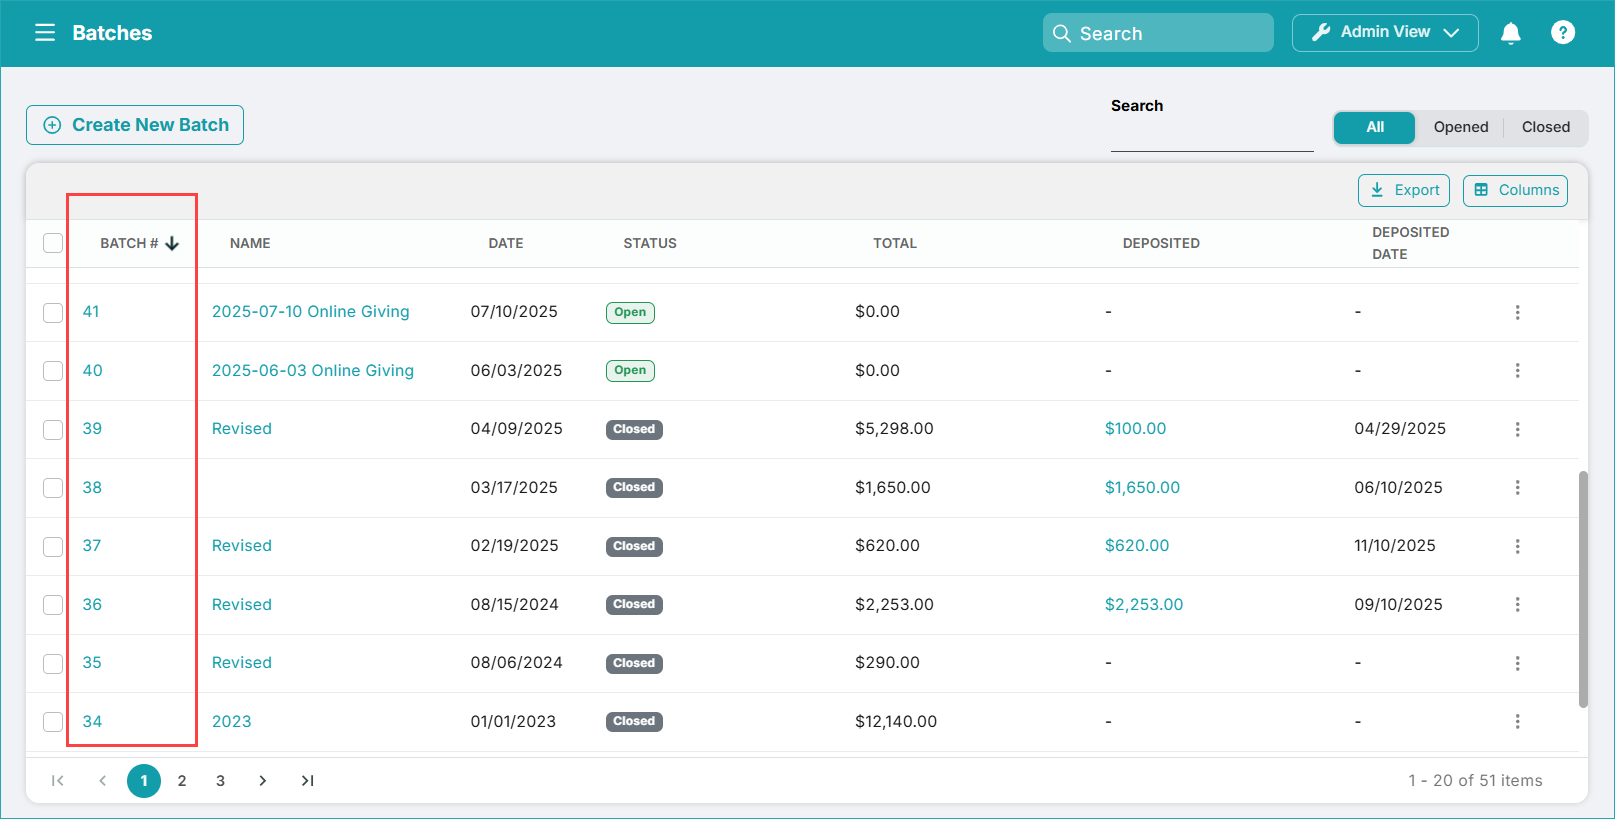Go to first page of results
Viewport: 1615px width, 819px height.
pos(58,780)
